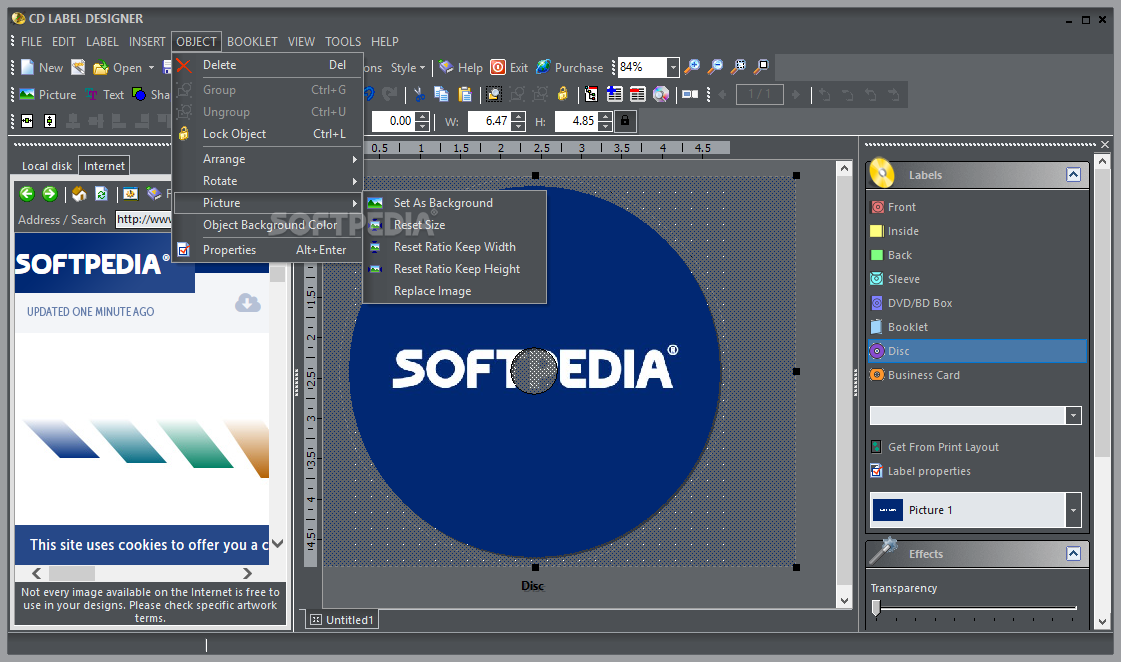Open the Picture 1 object dropdown

click(x=1072, y=510)
